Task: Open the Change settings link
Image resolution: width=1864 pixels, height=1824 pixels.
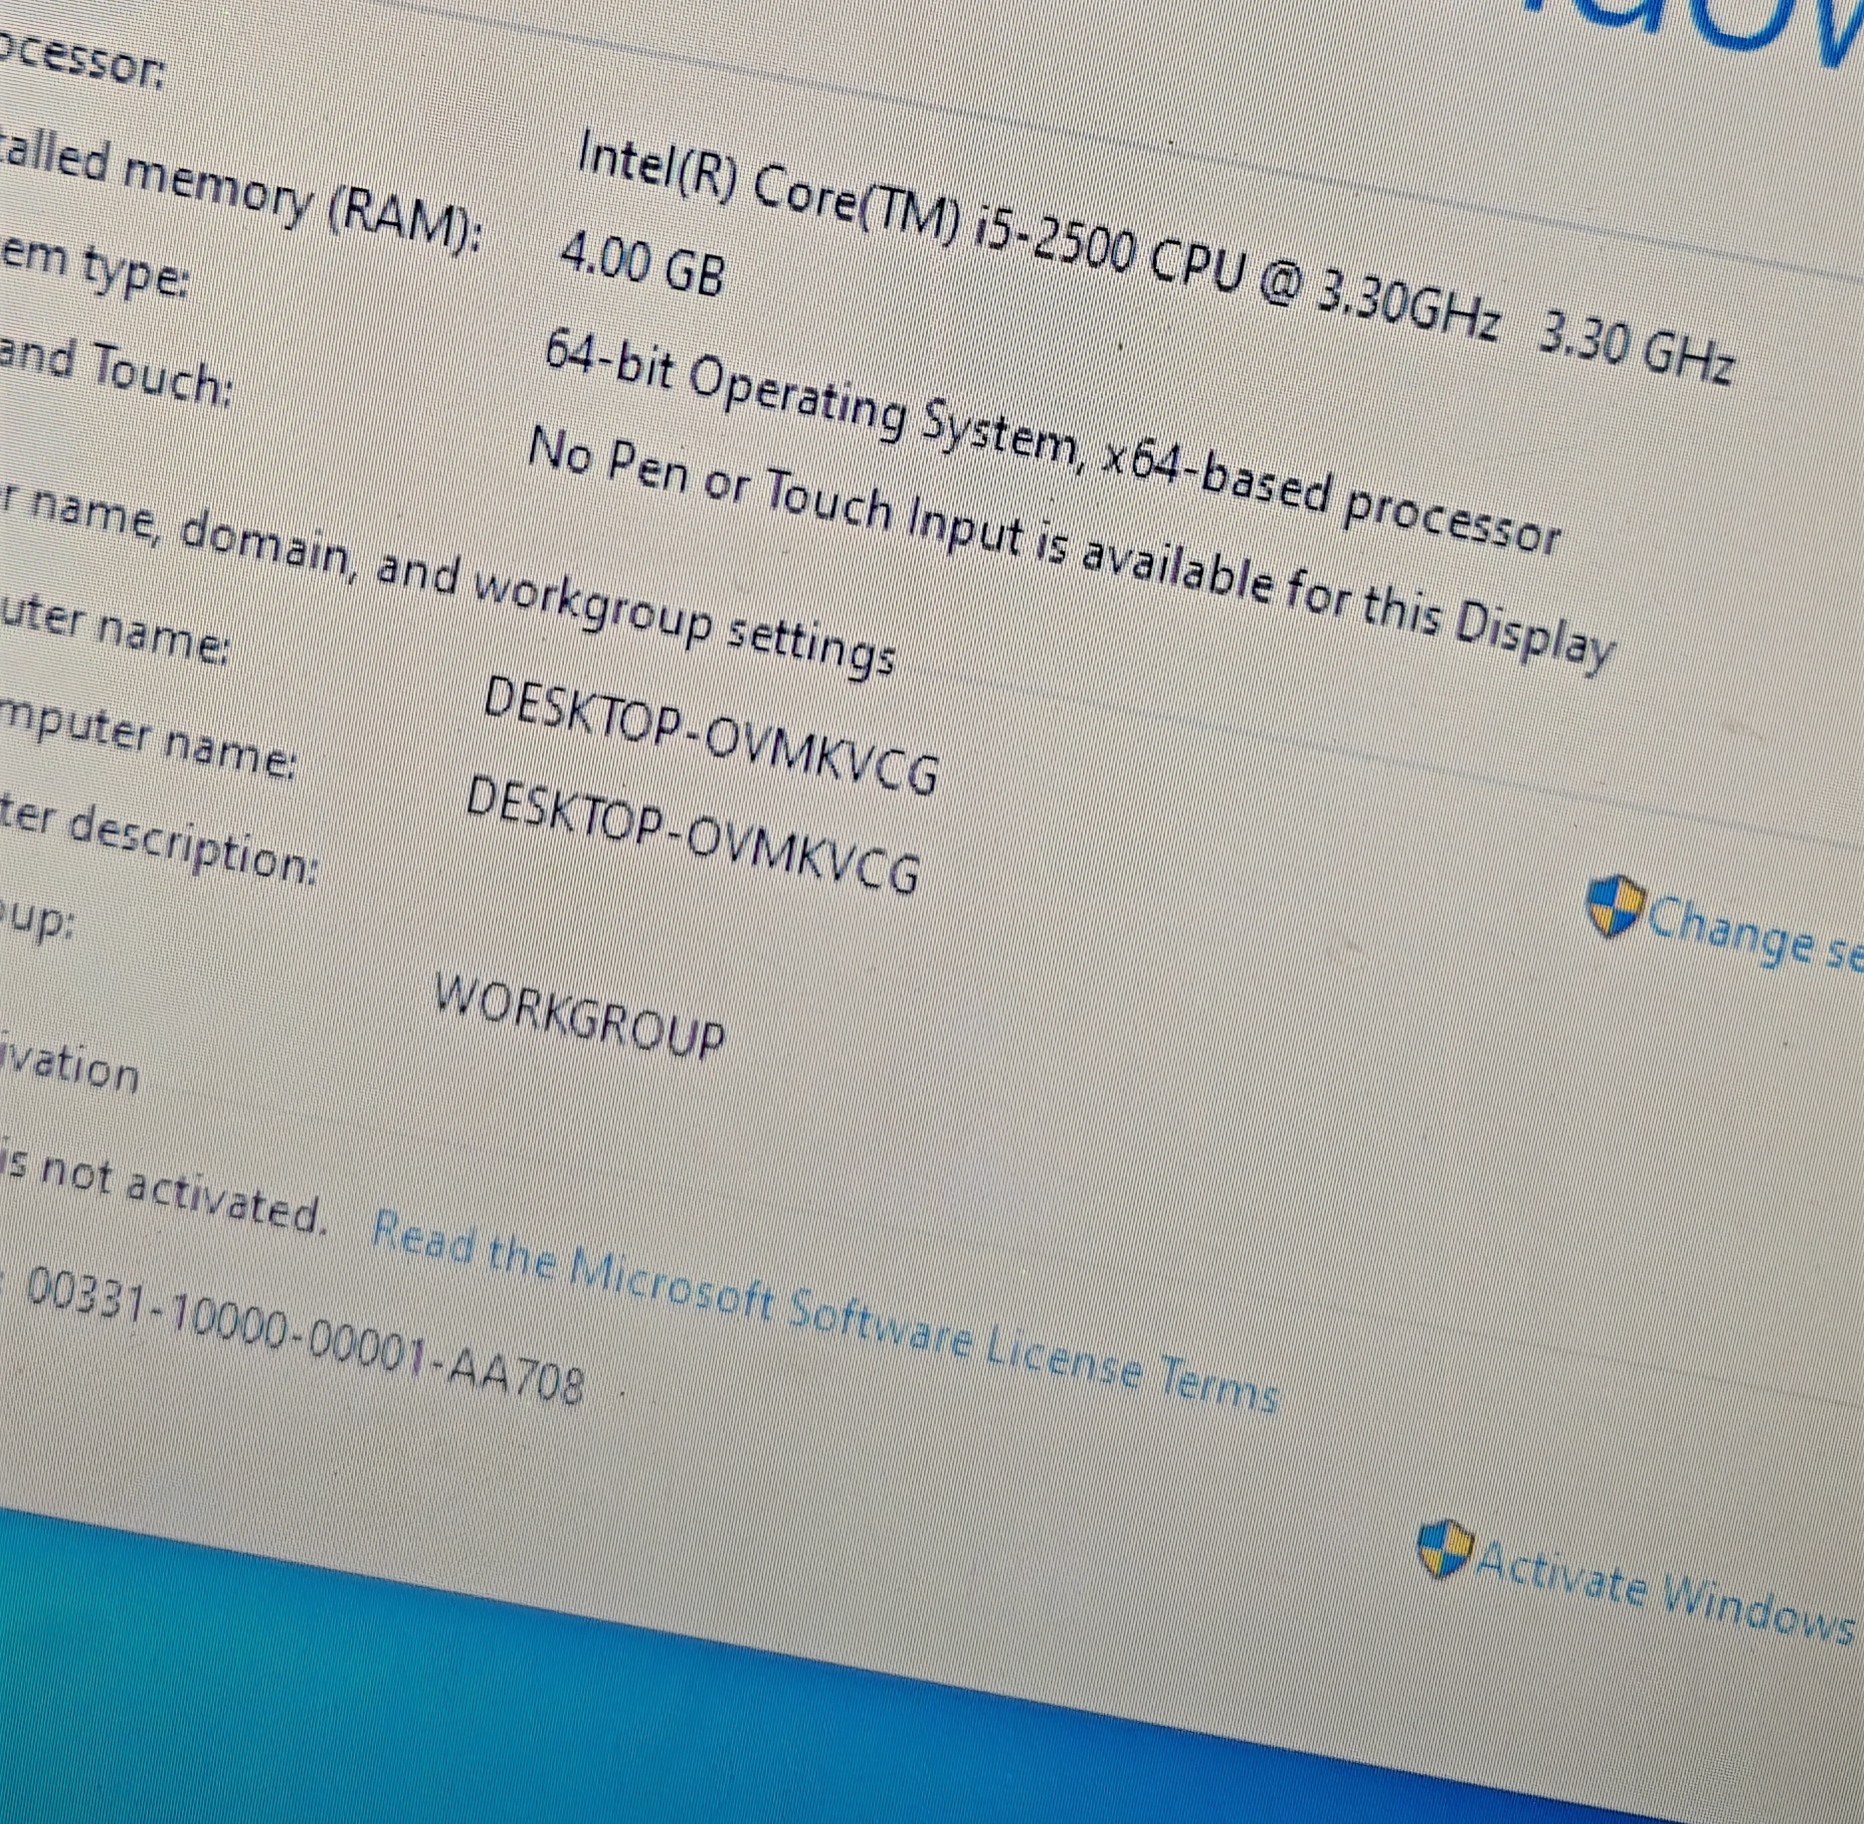Action: coord(1754,936)
